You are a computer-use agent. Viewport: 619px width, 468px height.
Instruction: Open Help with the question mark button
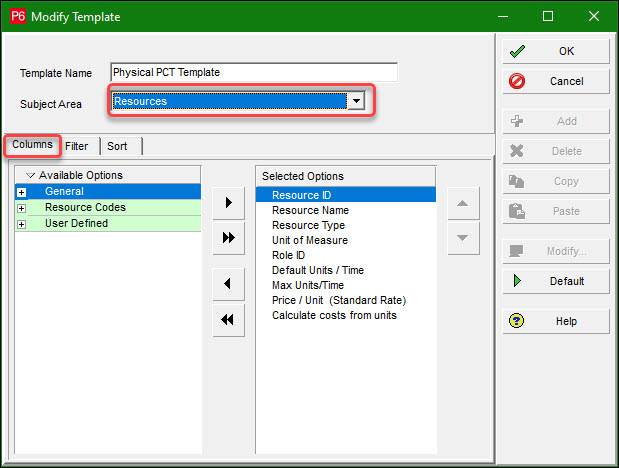556,321
